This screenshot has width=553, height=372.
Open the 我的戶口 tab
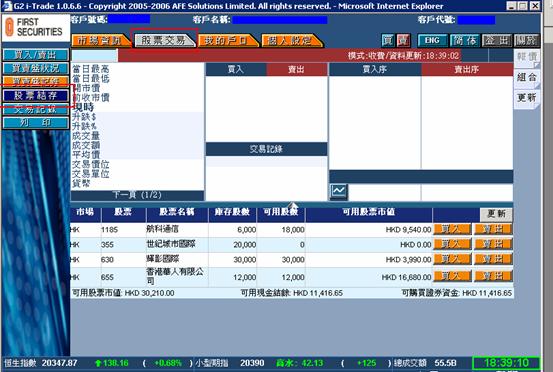coord(227,41)
